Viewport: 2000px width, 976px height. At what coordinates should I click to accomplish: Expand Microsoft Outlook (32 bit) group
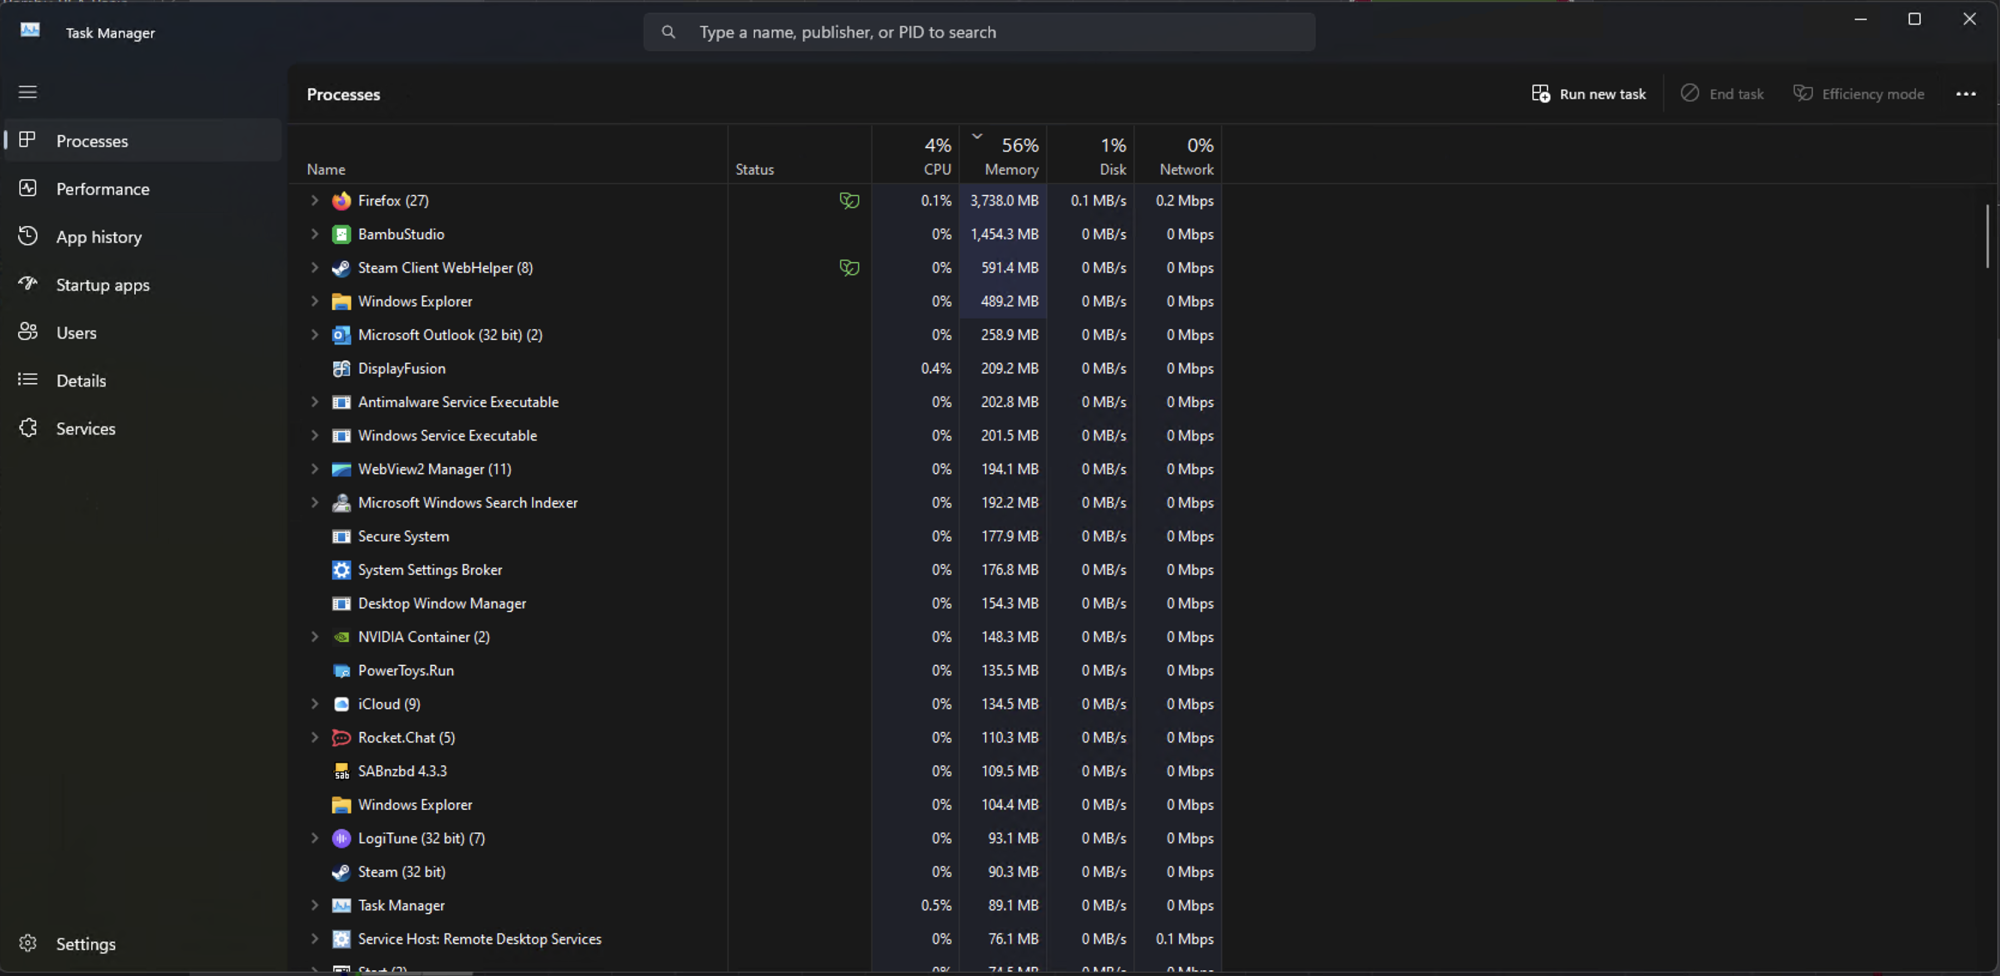(314, 335)
